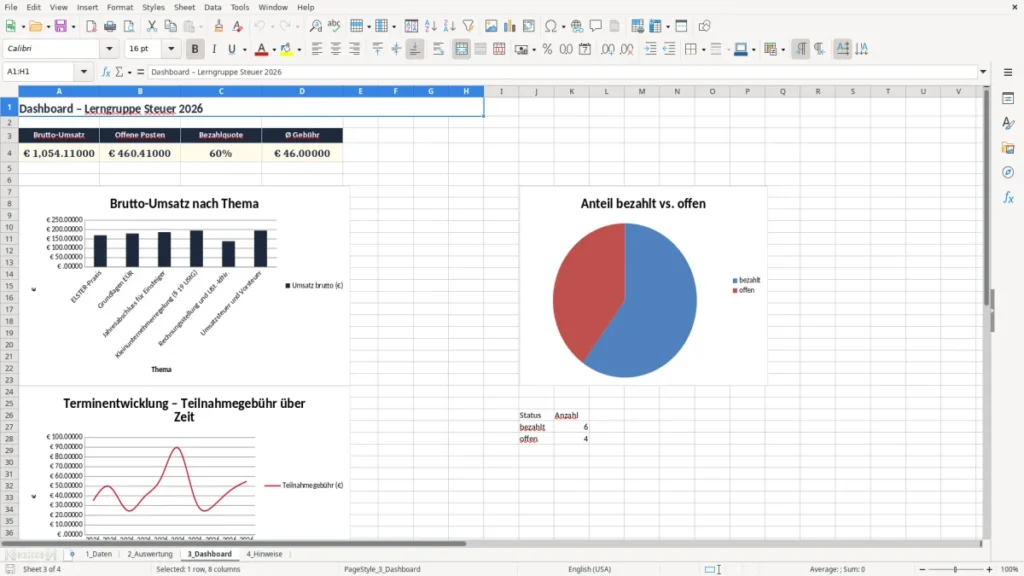This screenshot has width=1024, height=576.
Task: Apply the yellow highlighting color swatch
Action: click(x=286, y=49)
